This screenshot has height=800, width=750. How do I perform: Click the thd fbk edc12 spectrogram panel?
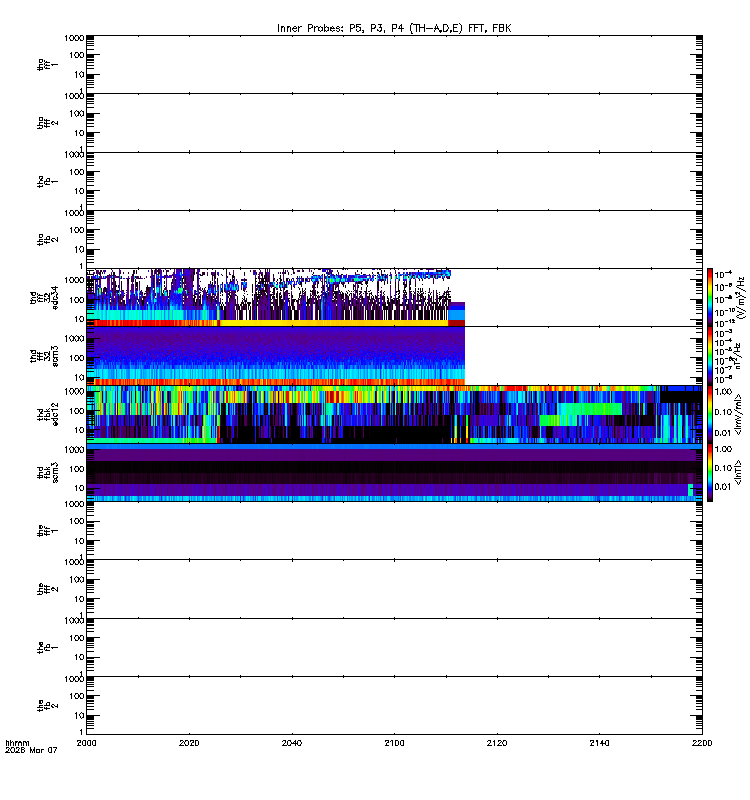tap(394, 414)
